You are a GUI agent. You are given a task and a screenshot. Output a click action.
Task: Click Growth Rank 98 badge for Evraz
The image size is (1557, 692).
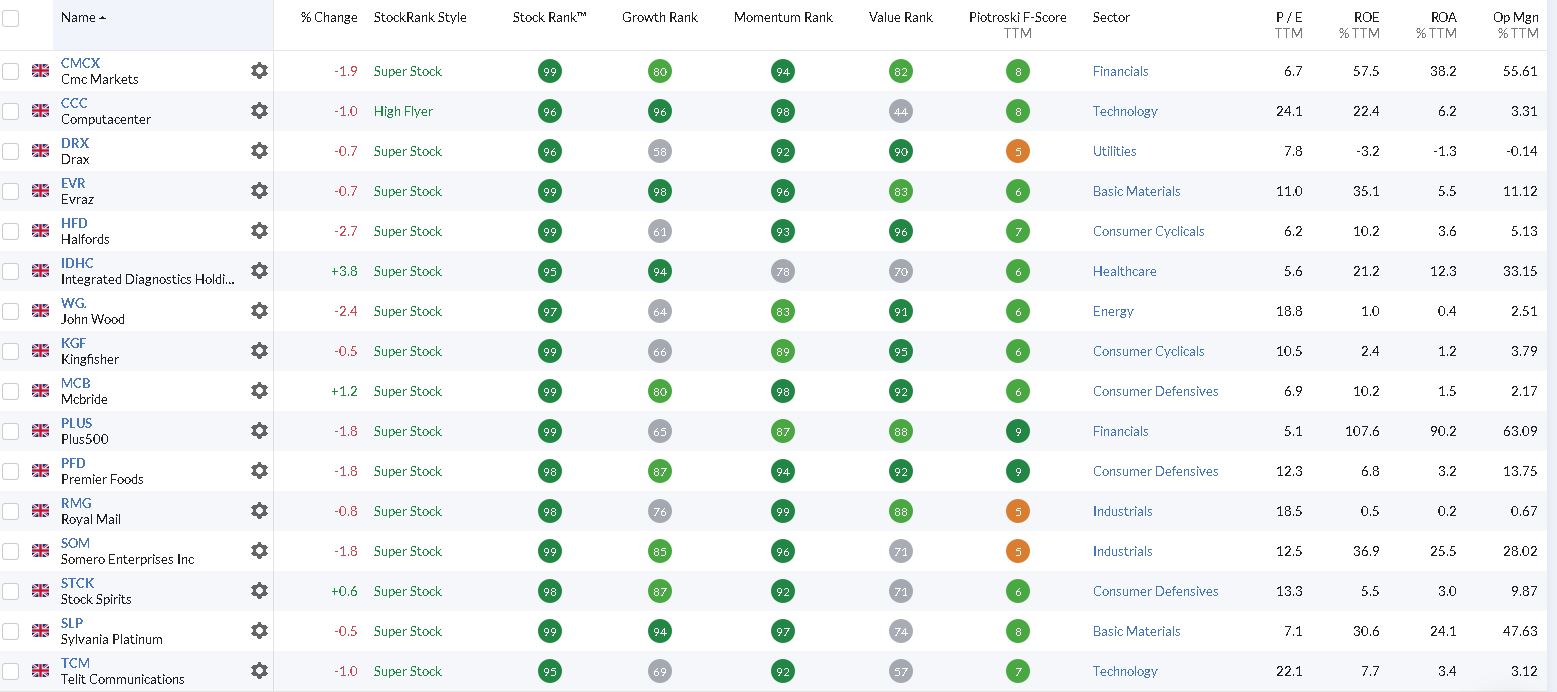[660, 191]
